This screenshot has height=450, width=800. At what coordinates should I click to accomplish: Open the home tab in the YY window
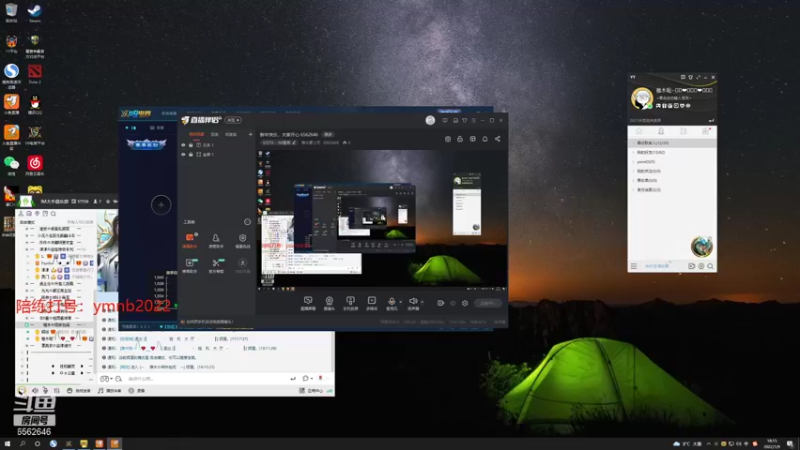[x=639, y=132]
